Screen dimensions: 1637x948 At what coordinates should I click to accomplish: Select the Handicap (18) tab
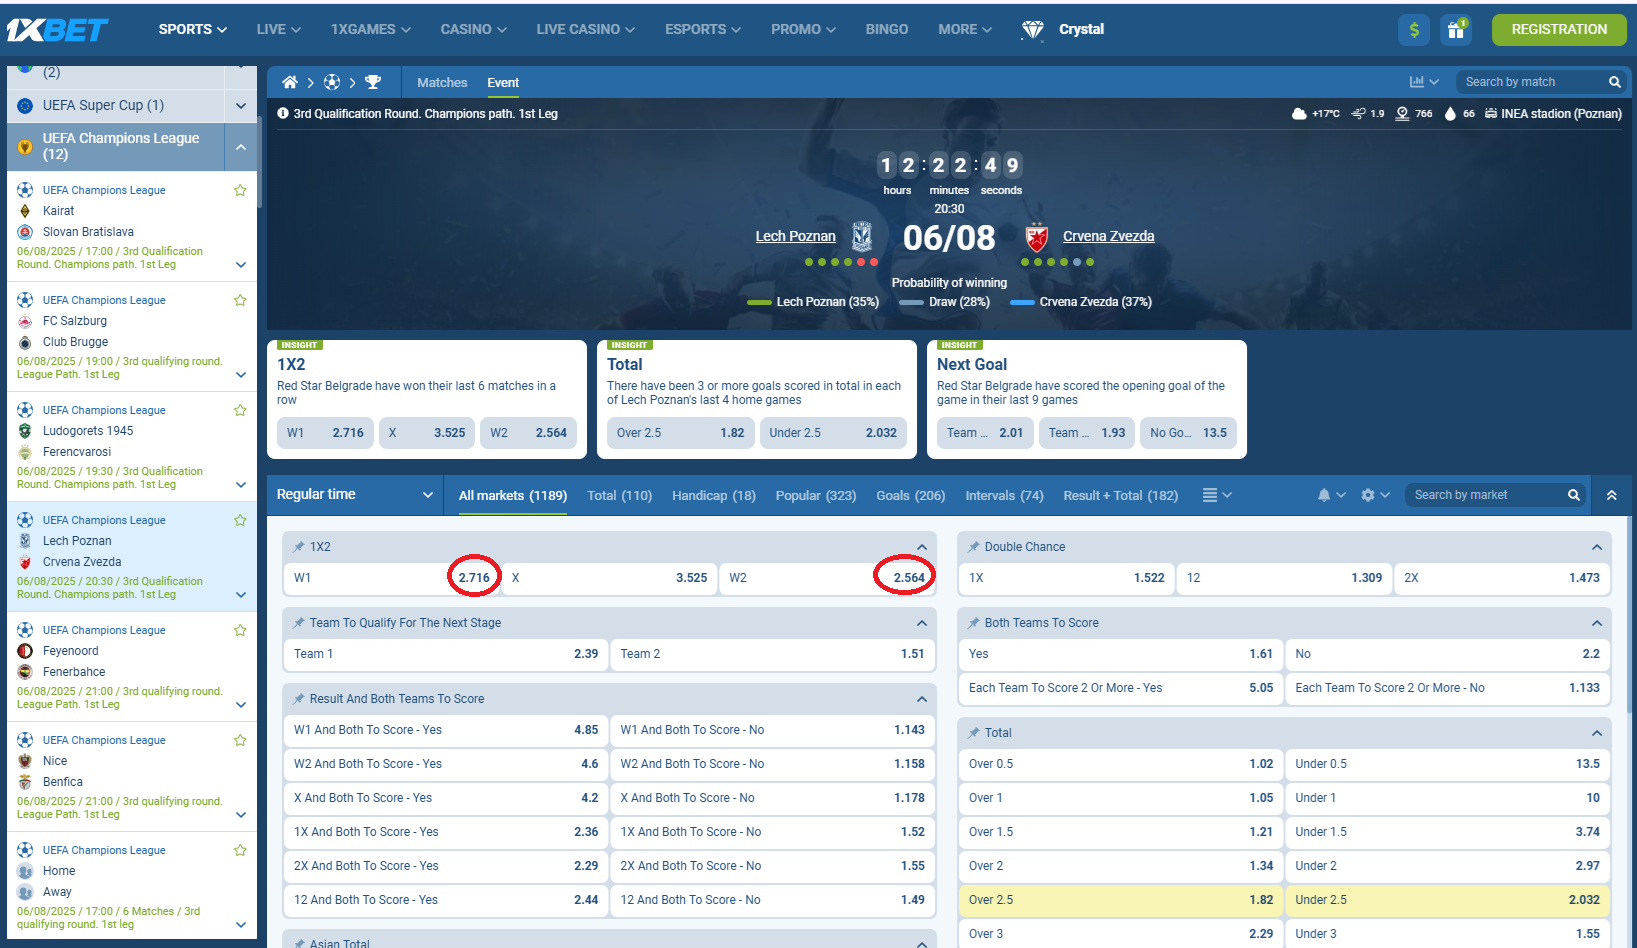pos(714,496)
